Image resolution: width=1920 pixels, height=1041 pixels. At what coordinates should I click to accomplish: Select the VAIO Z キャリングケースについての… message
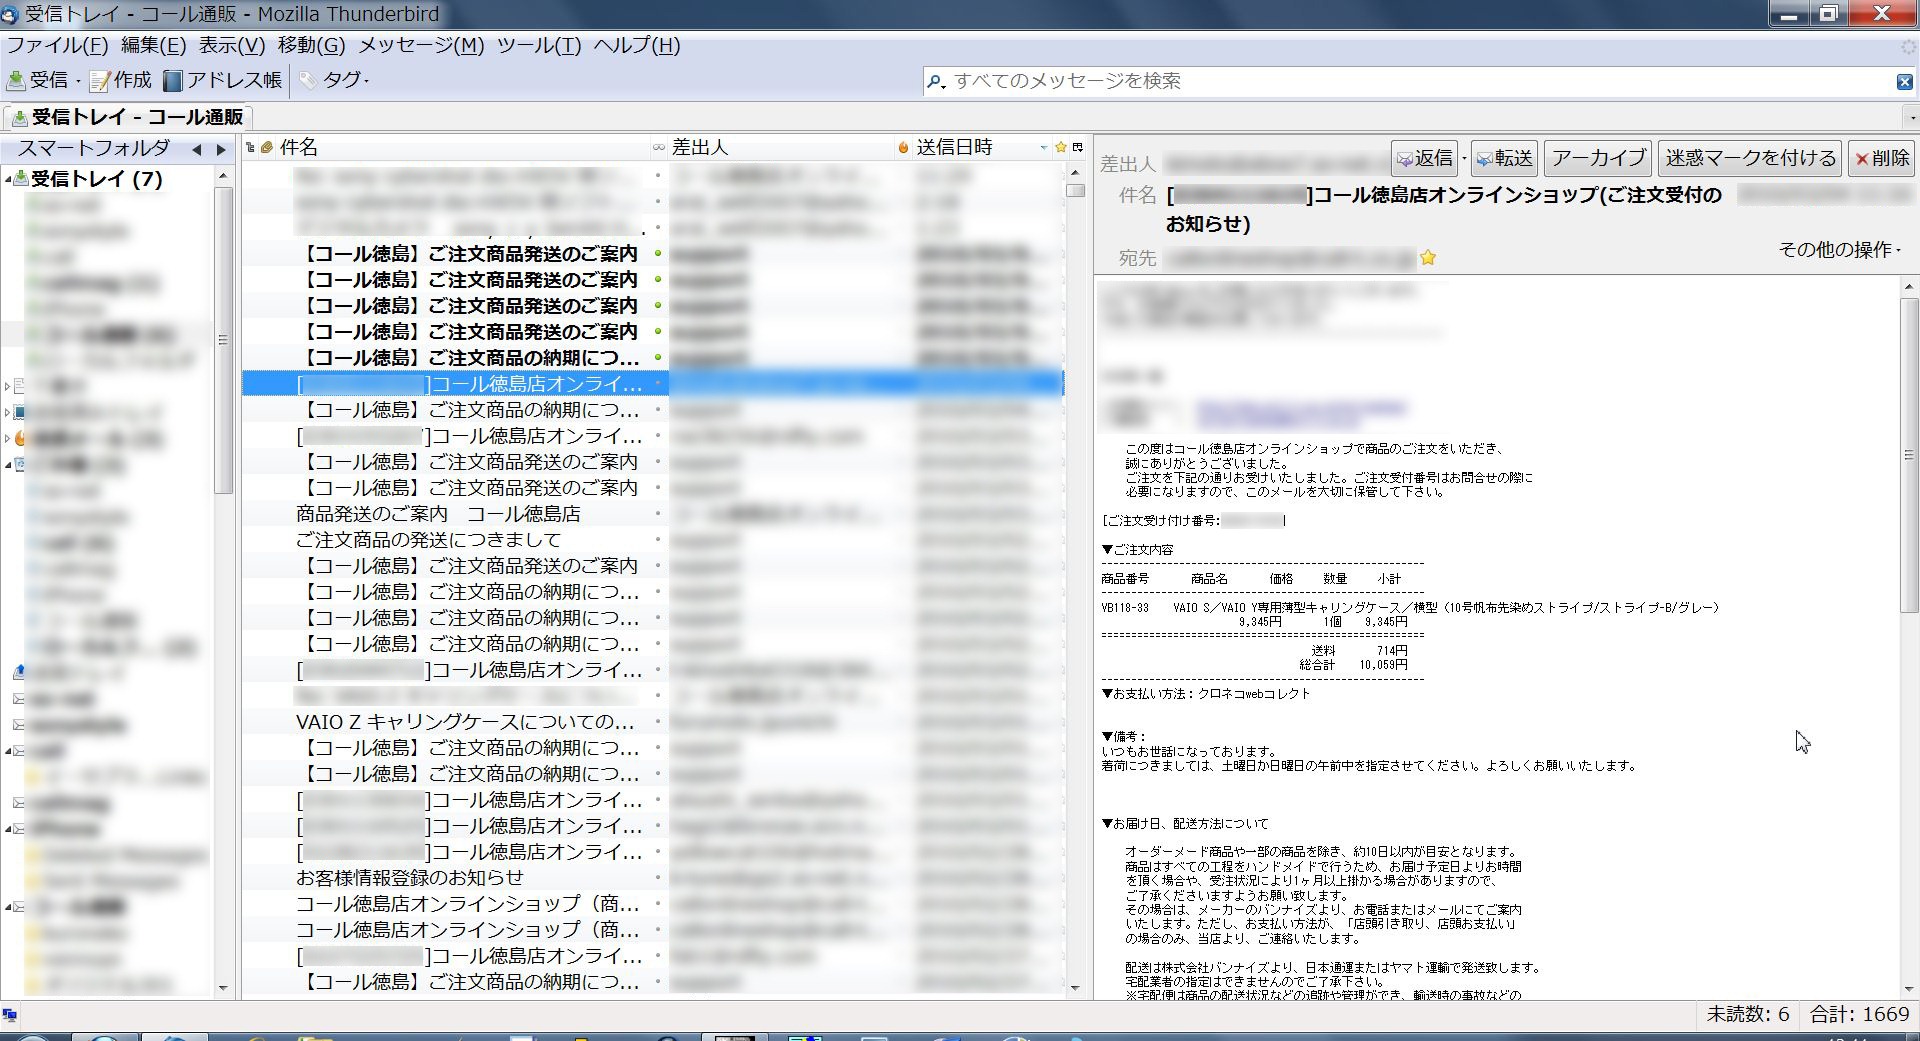[x=465, y=722]
